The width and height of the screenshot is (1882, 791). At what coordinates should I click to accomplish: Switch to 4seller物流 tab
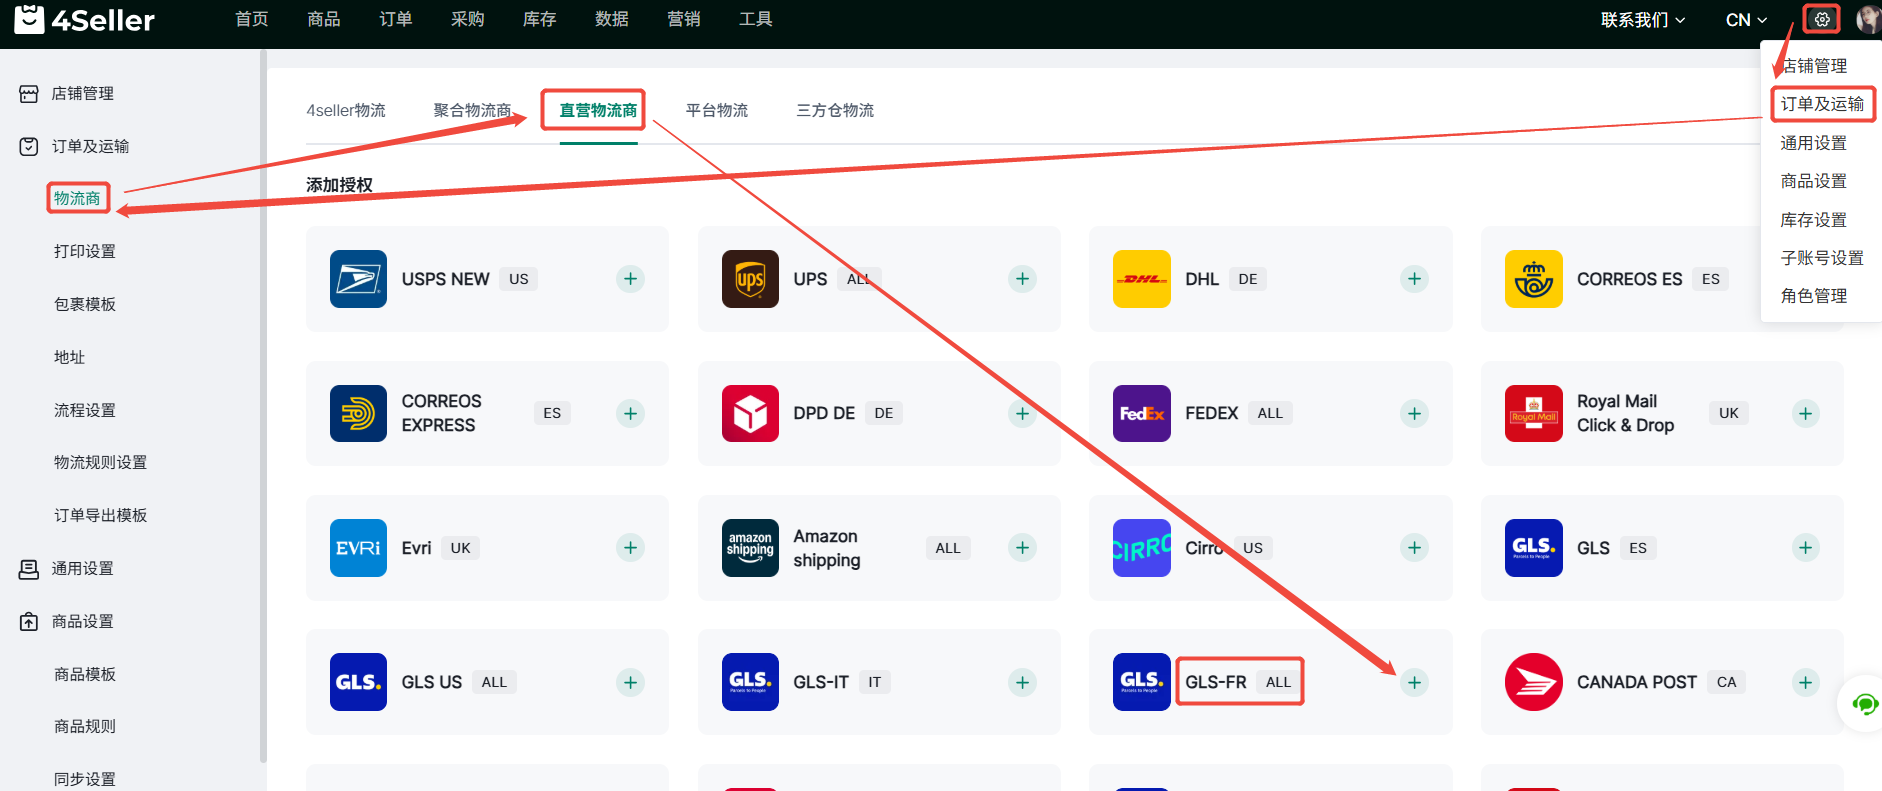[346, 110]
